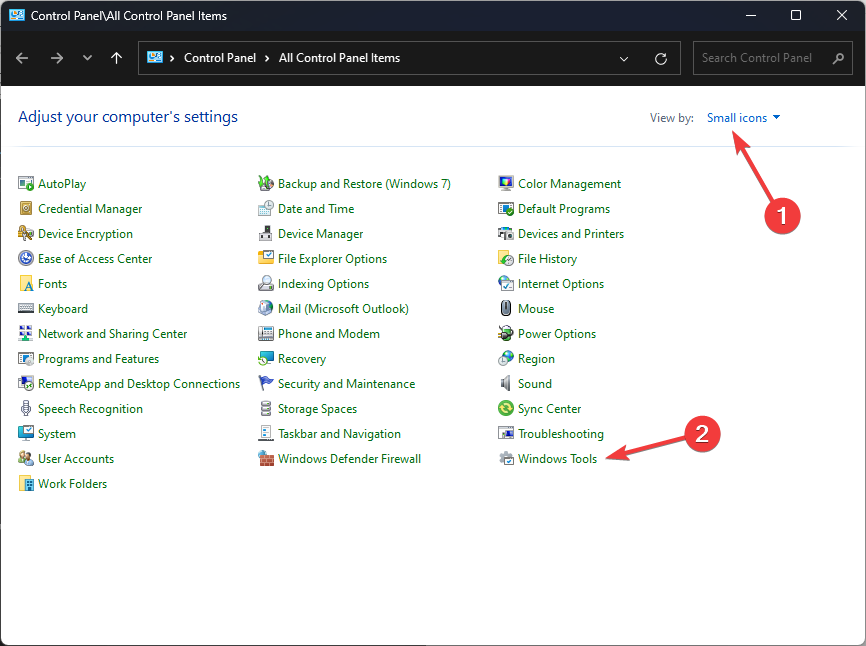Viewport: 866px width, 646px height.
Task: Expand the chevron before Control Panel breadcrumb
Action: [x=172, y=59]
